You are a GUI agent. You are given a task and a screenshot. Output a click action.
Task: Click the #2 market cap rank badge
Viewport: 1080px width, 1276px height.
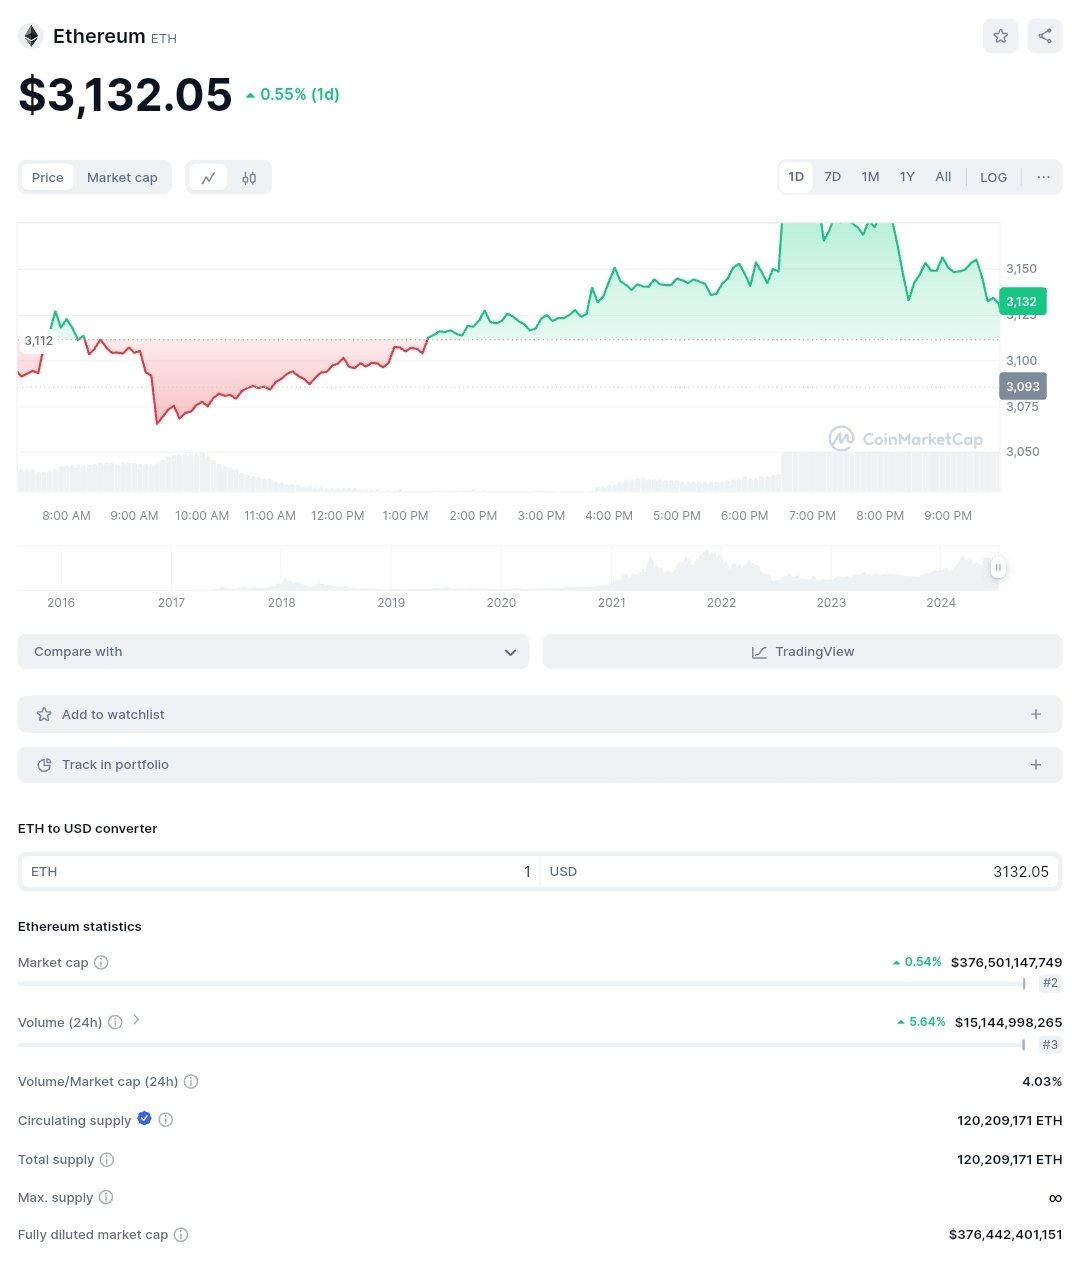point(1050,983)
